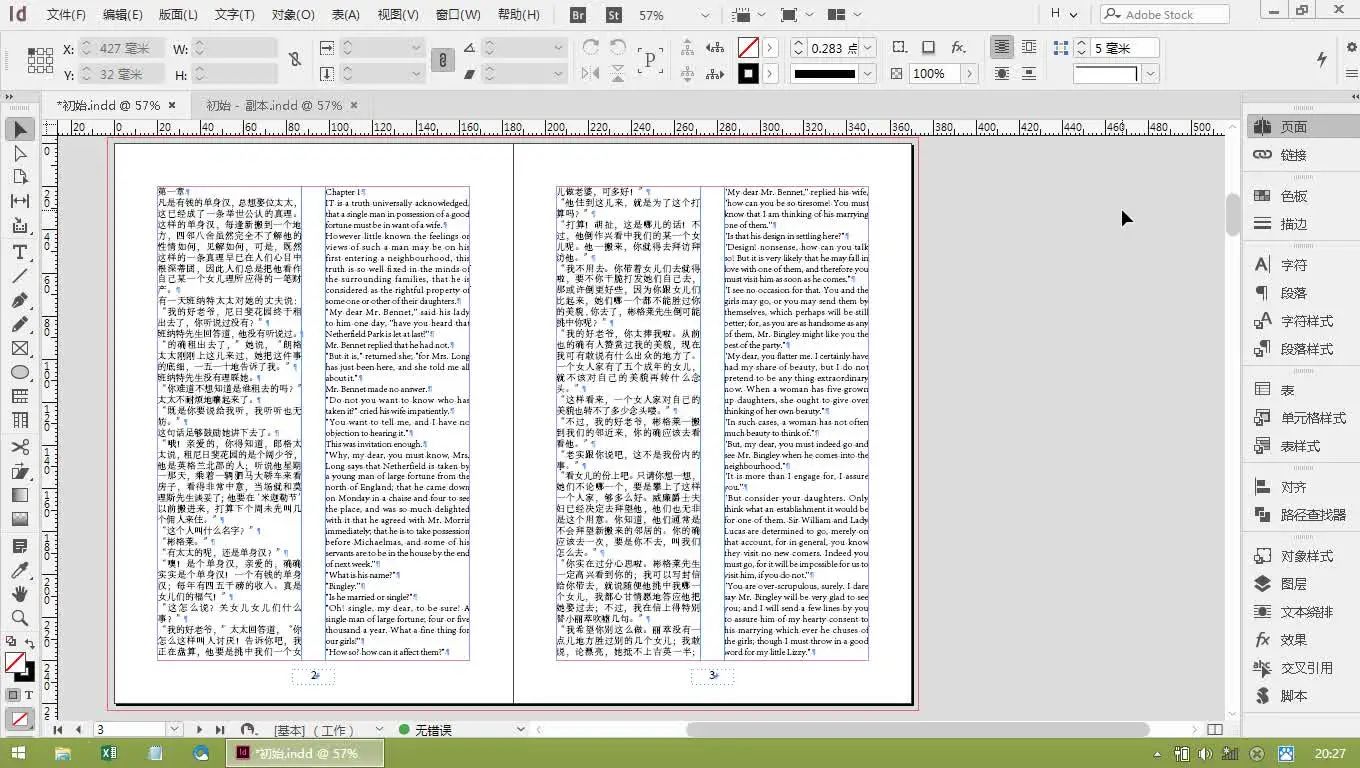Open the corner shape dropdown

coord(1151,74)
